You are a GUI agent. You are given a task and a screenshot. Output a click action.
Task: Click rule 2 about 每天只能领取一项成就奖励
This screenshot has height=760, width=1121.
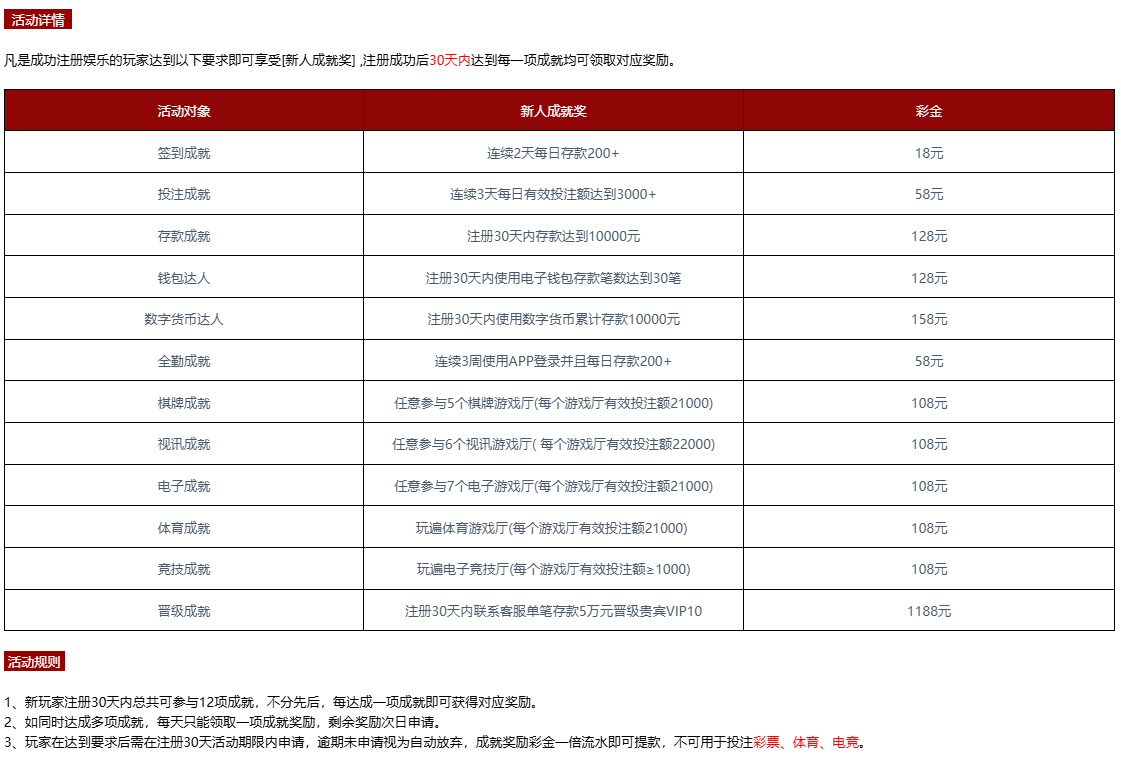[223, 722]
